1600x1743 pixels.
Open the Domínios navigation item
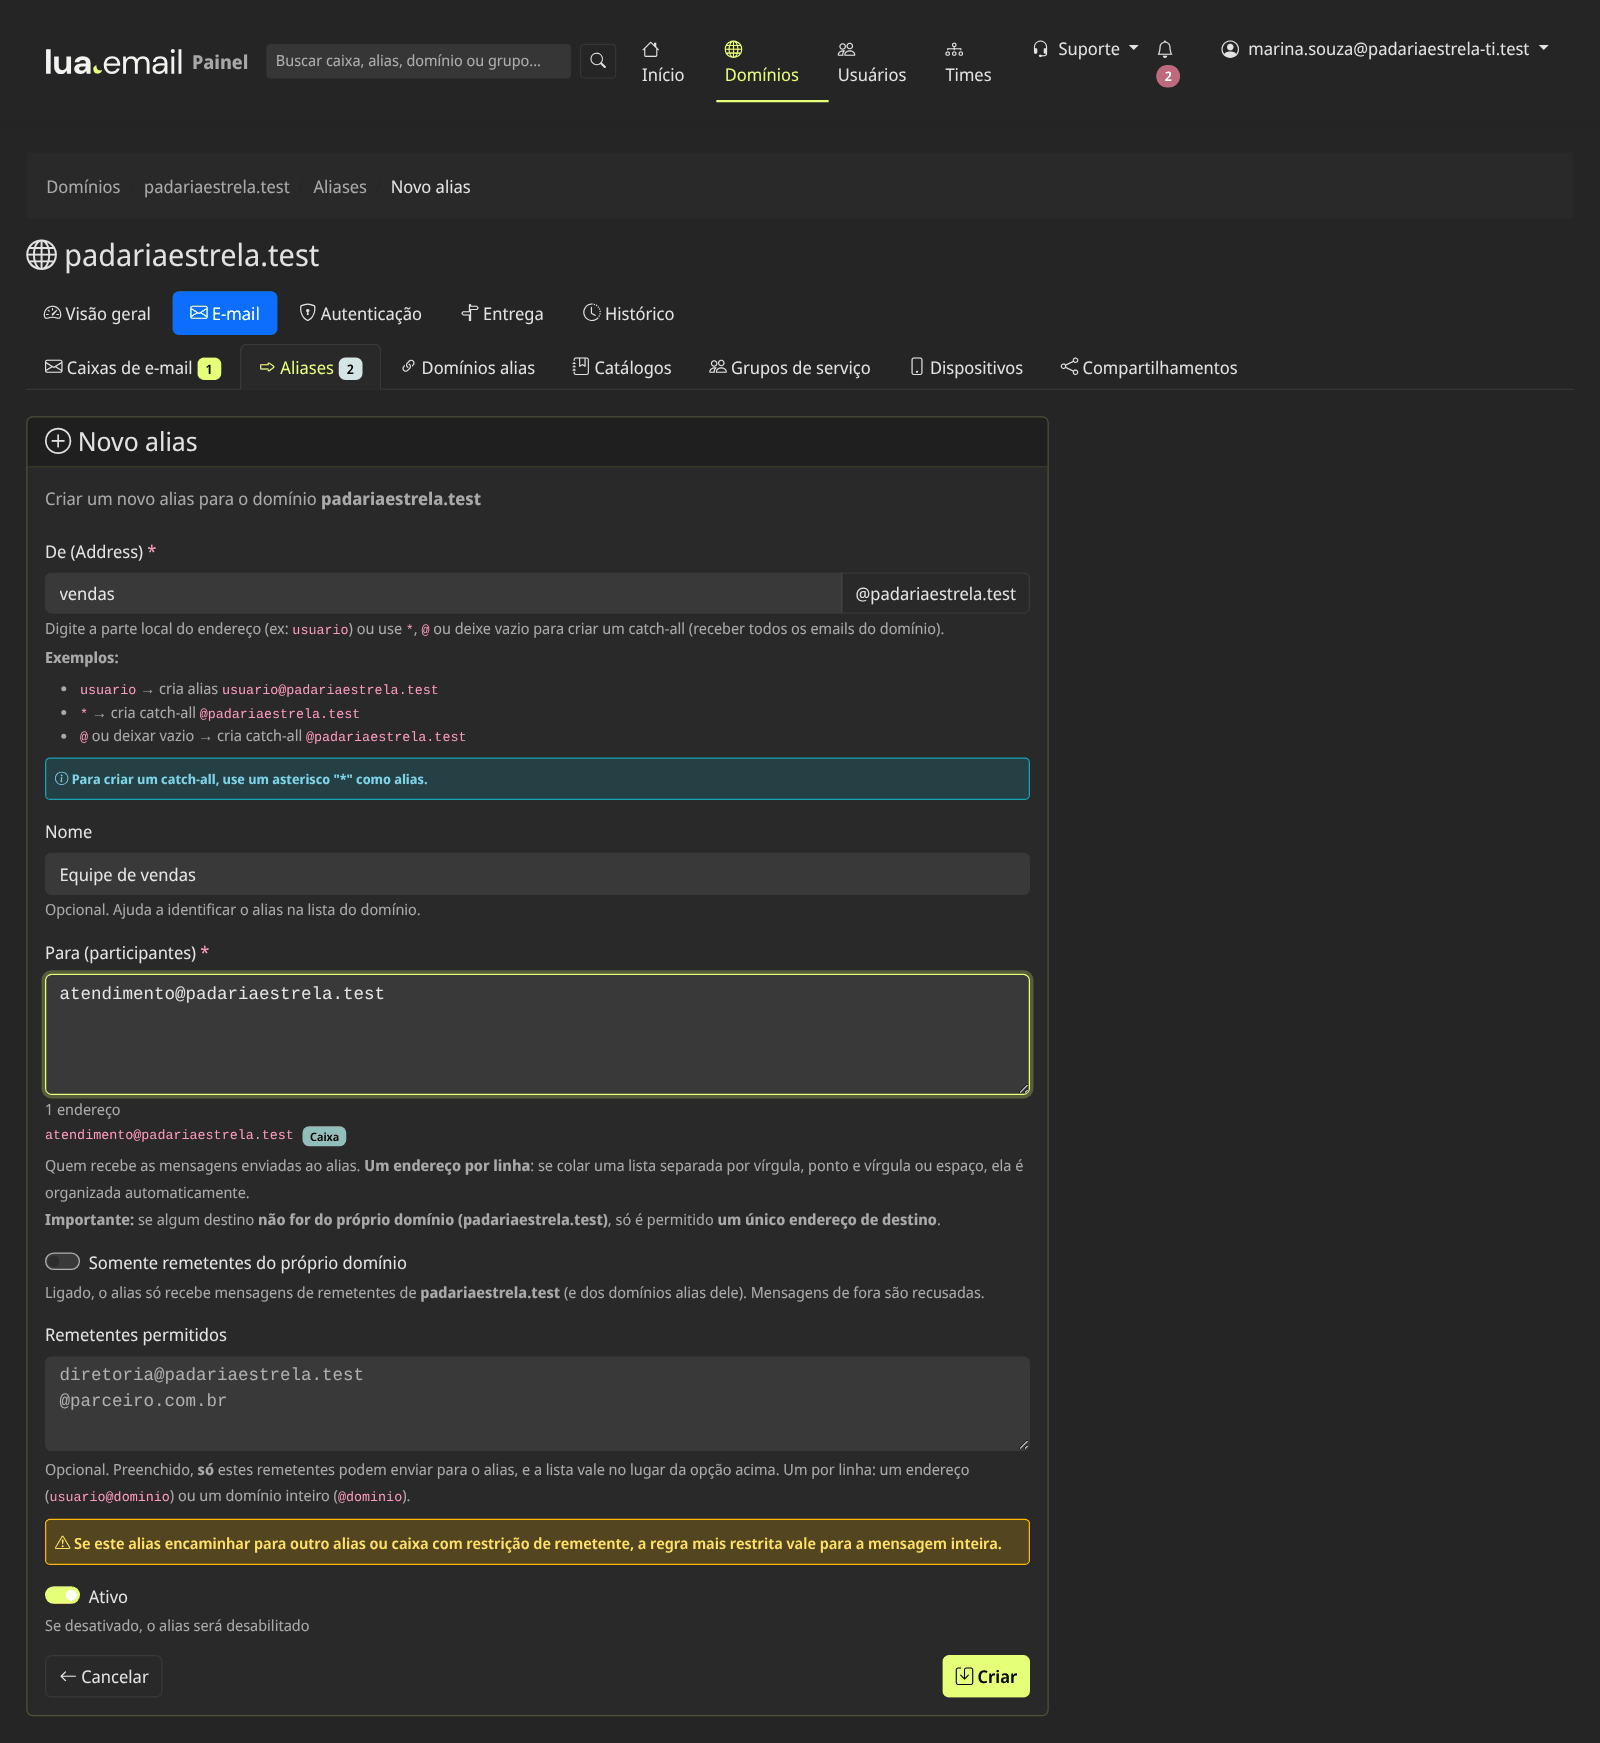[762, 62]
